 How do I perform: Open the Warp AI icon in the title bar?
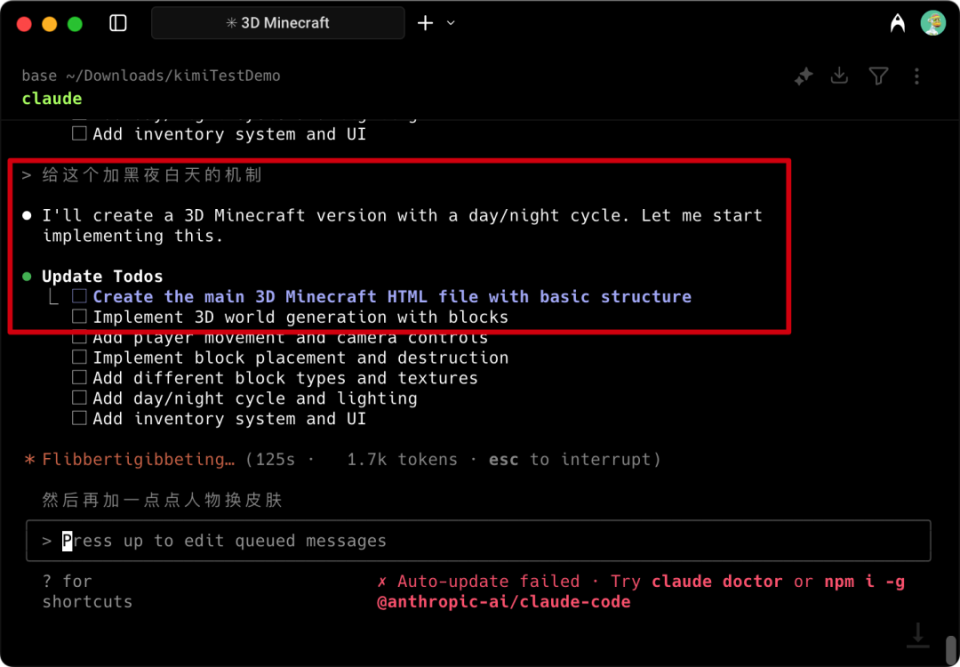897,23
